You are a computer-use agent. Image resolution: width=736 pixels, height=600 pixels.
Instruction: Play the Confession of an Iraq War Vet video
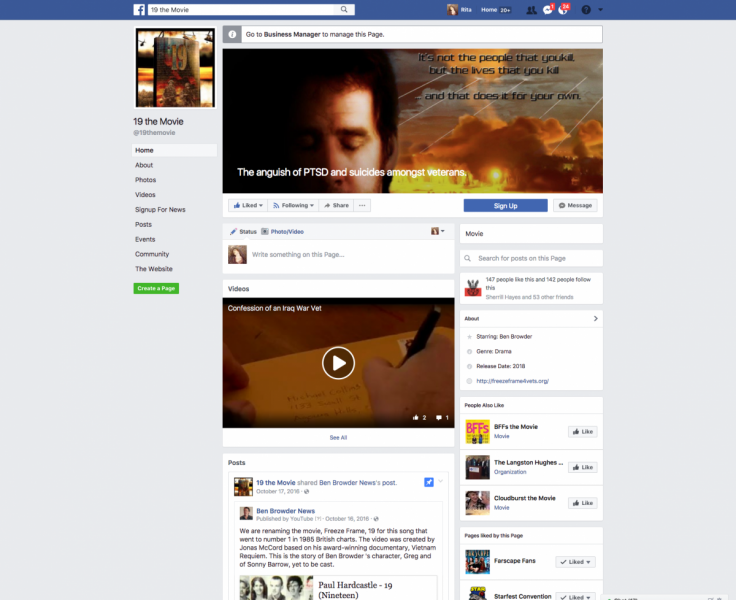(x=338, y=363)
